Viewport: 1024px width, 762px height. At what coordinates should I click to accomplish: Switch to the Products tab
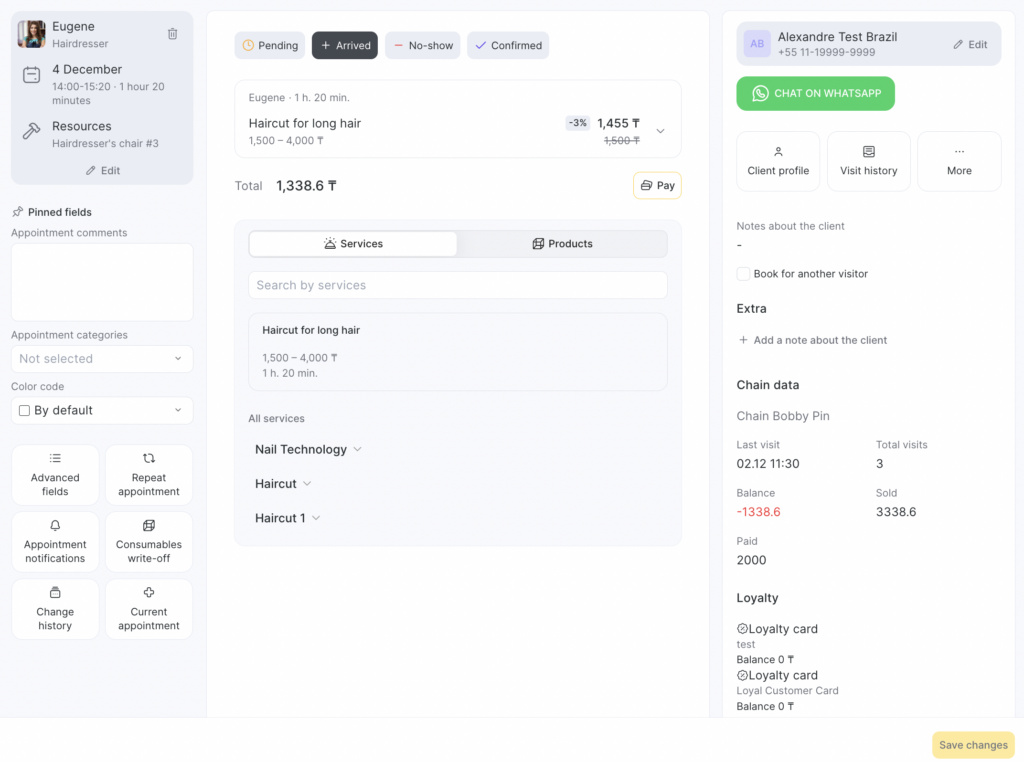562,244
